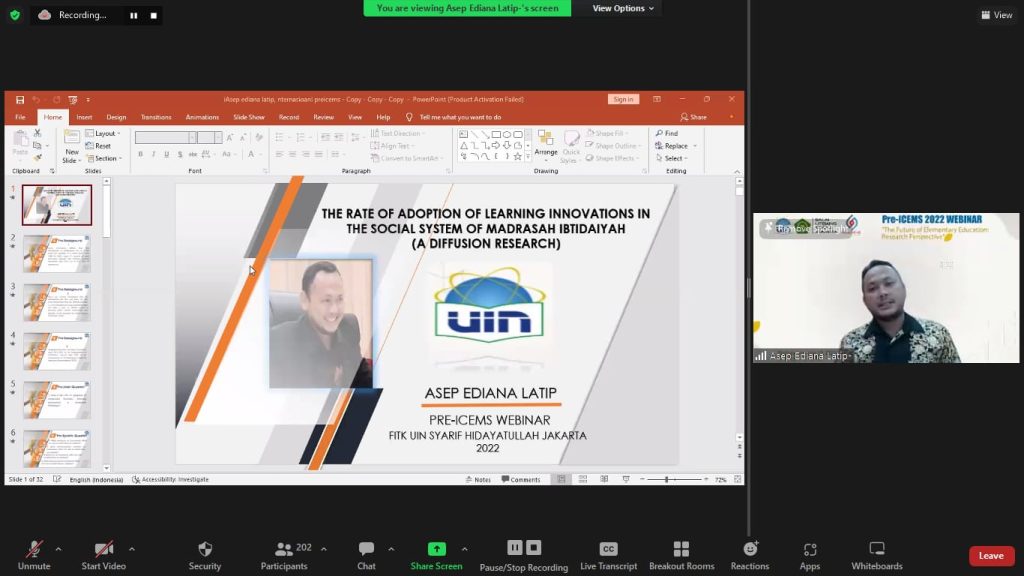The image size is (1024, 576).
Task: Switch to the Slide Show ribbon tab
Action: click(249, 118)
